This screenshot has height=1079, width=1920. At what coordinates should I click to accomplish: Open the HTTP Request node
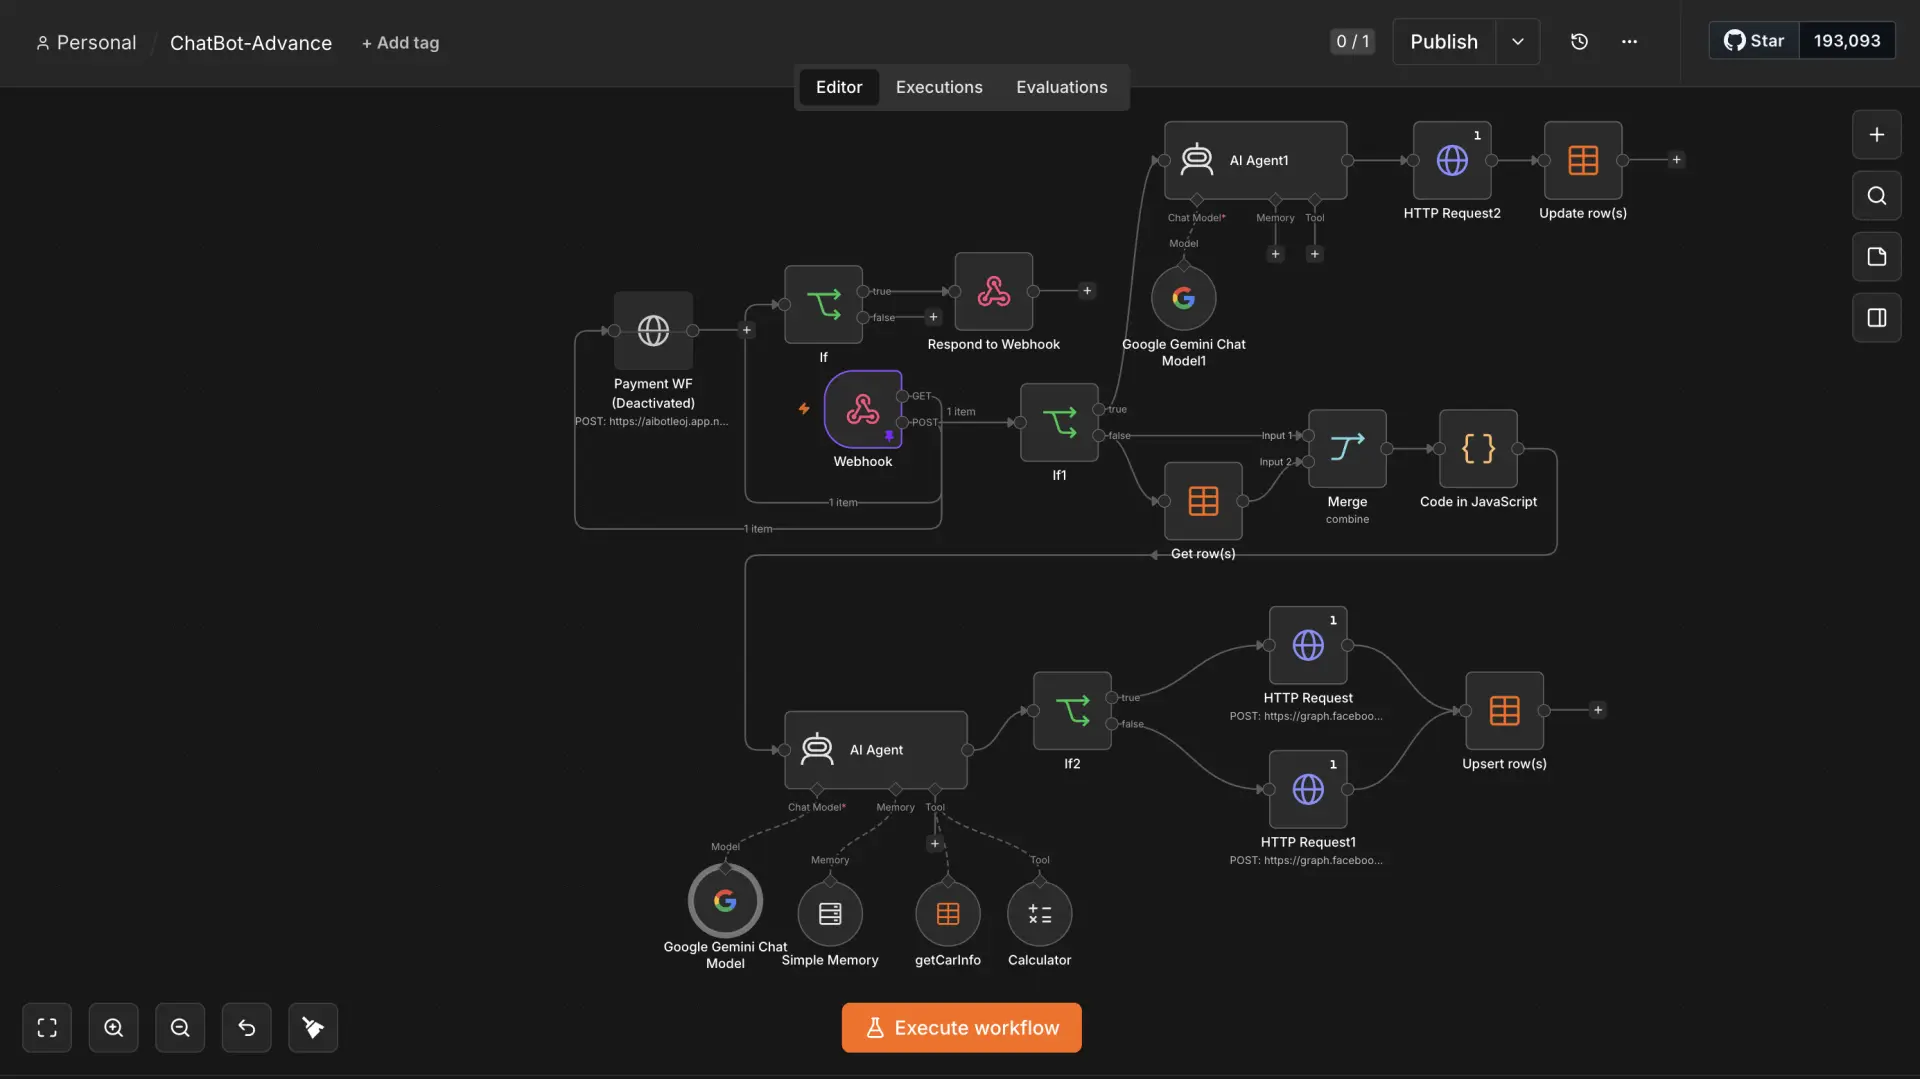tap(1308, 645)
